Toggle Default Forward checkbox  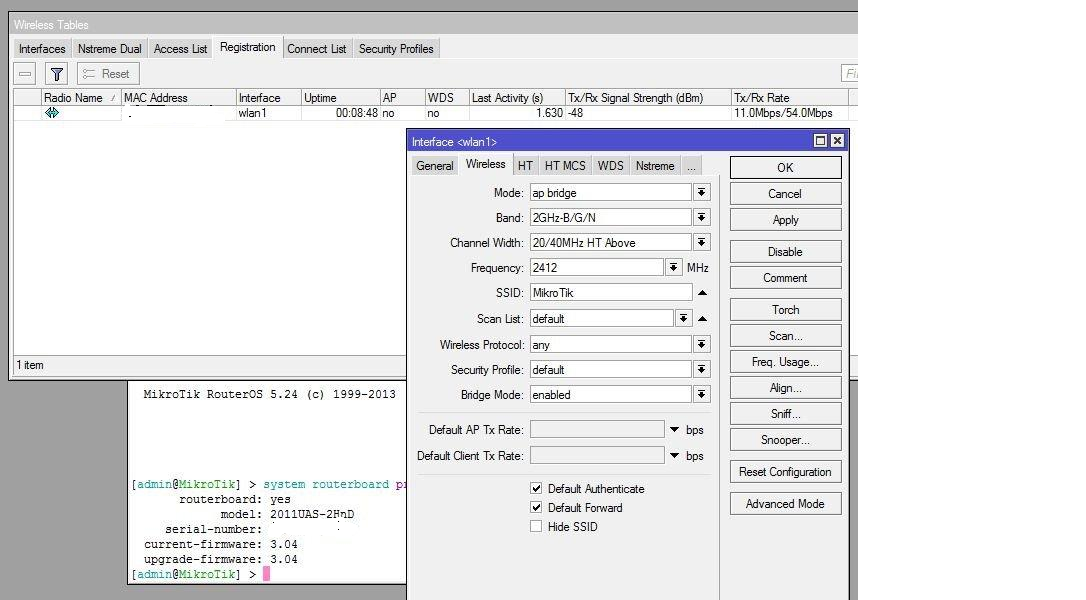(536, 507)
